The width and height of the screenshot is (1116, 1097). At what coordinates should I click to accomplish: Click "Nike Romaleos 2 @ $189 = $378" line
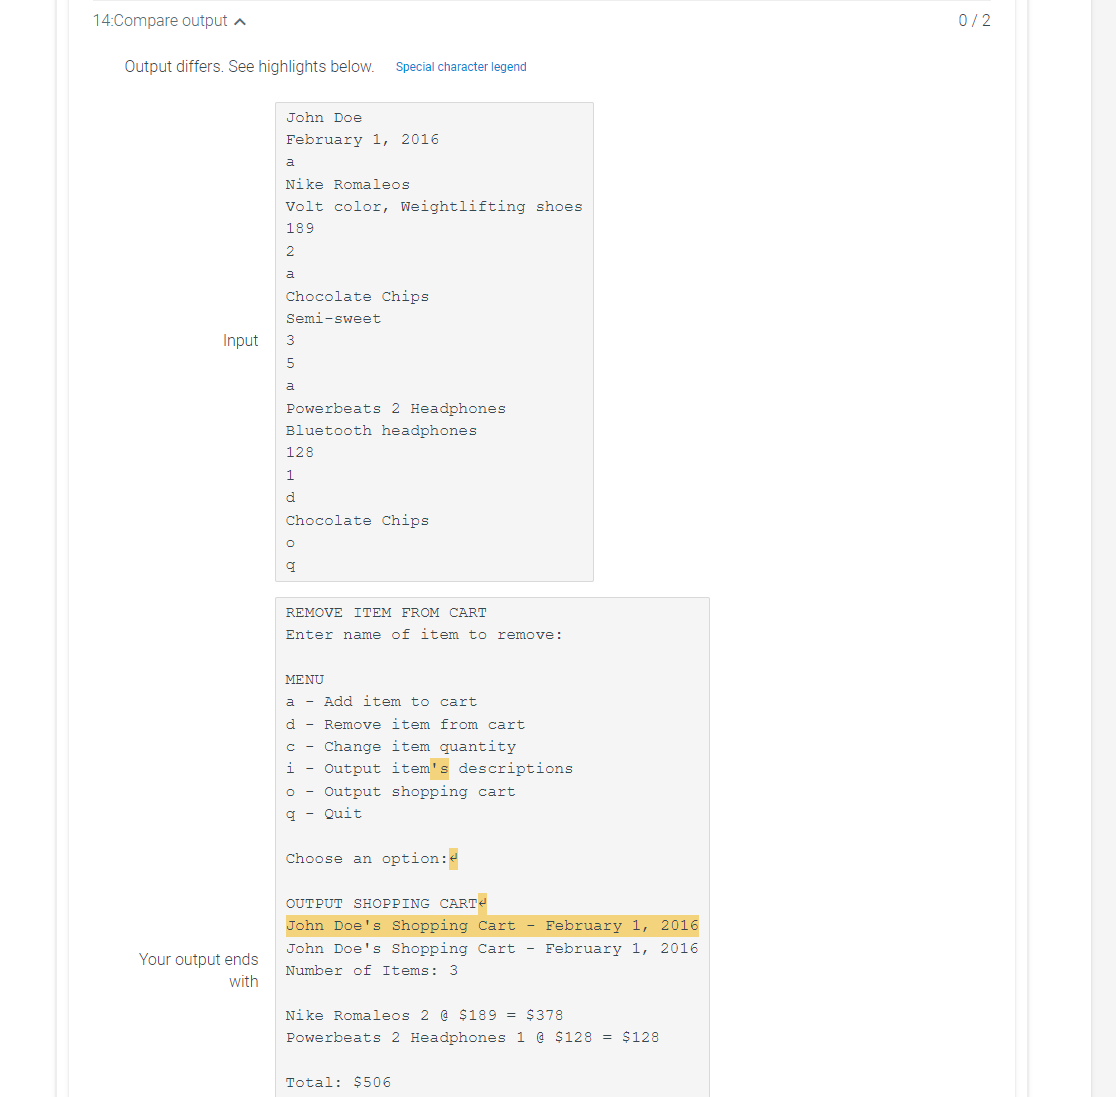425,1016
